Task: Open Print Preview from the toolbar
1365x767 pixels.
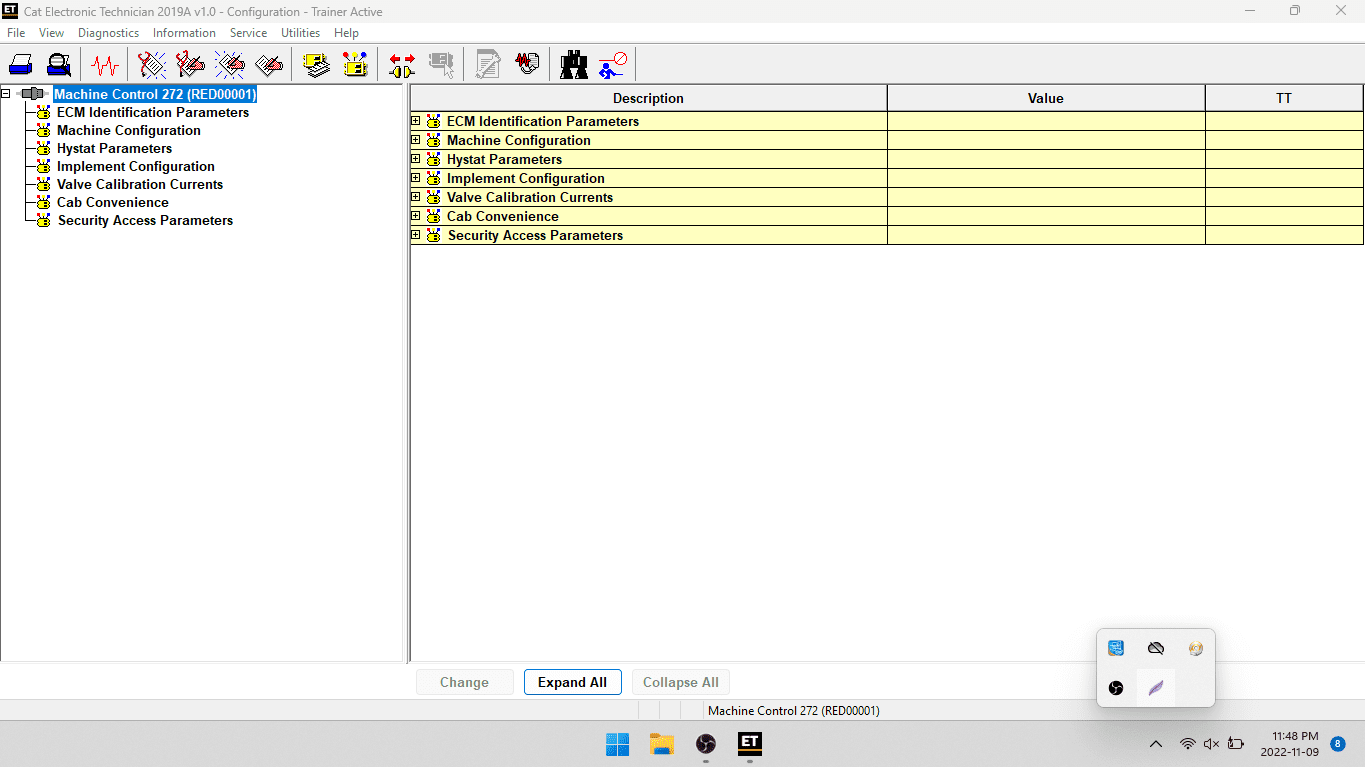Action: 59,66
